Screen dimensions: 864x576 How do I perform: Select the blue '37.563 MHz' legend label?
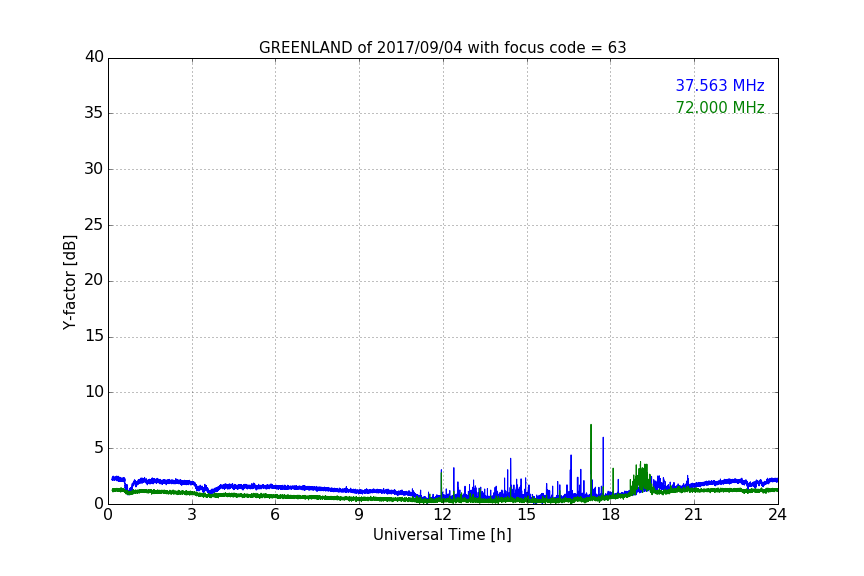click(720, 86)
